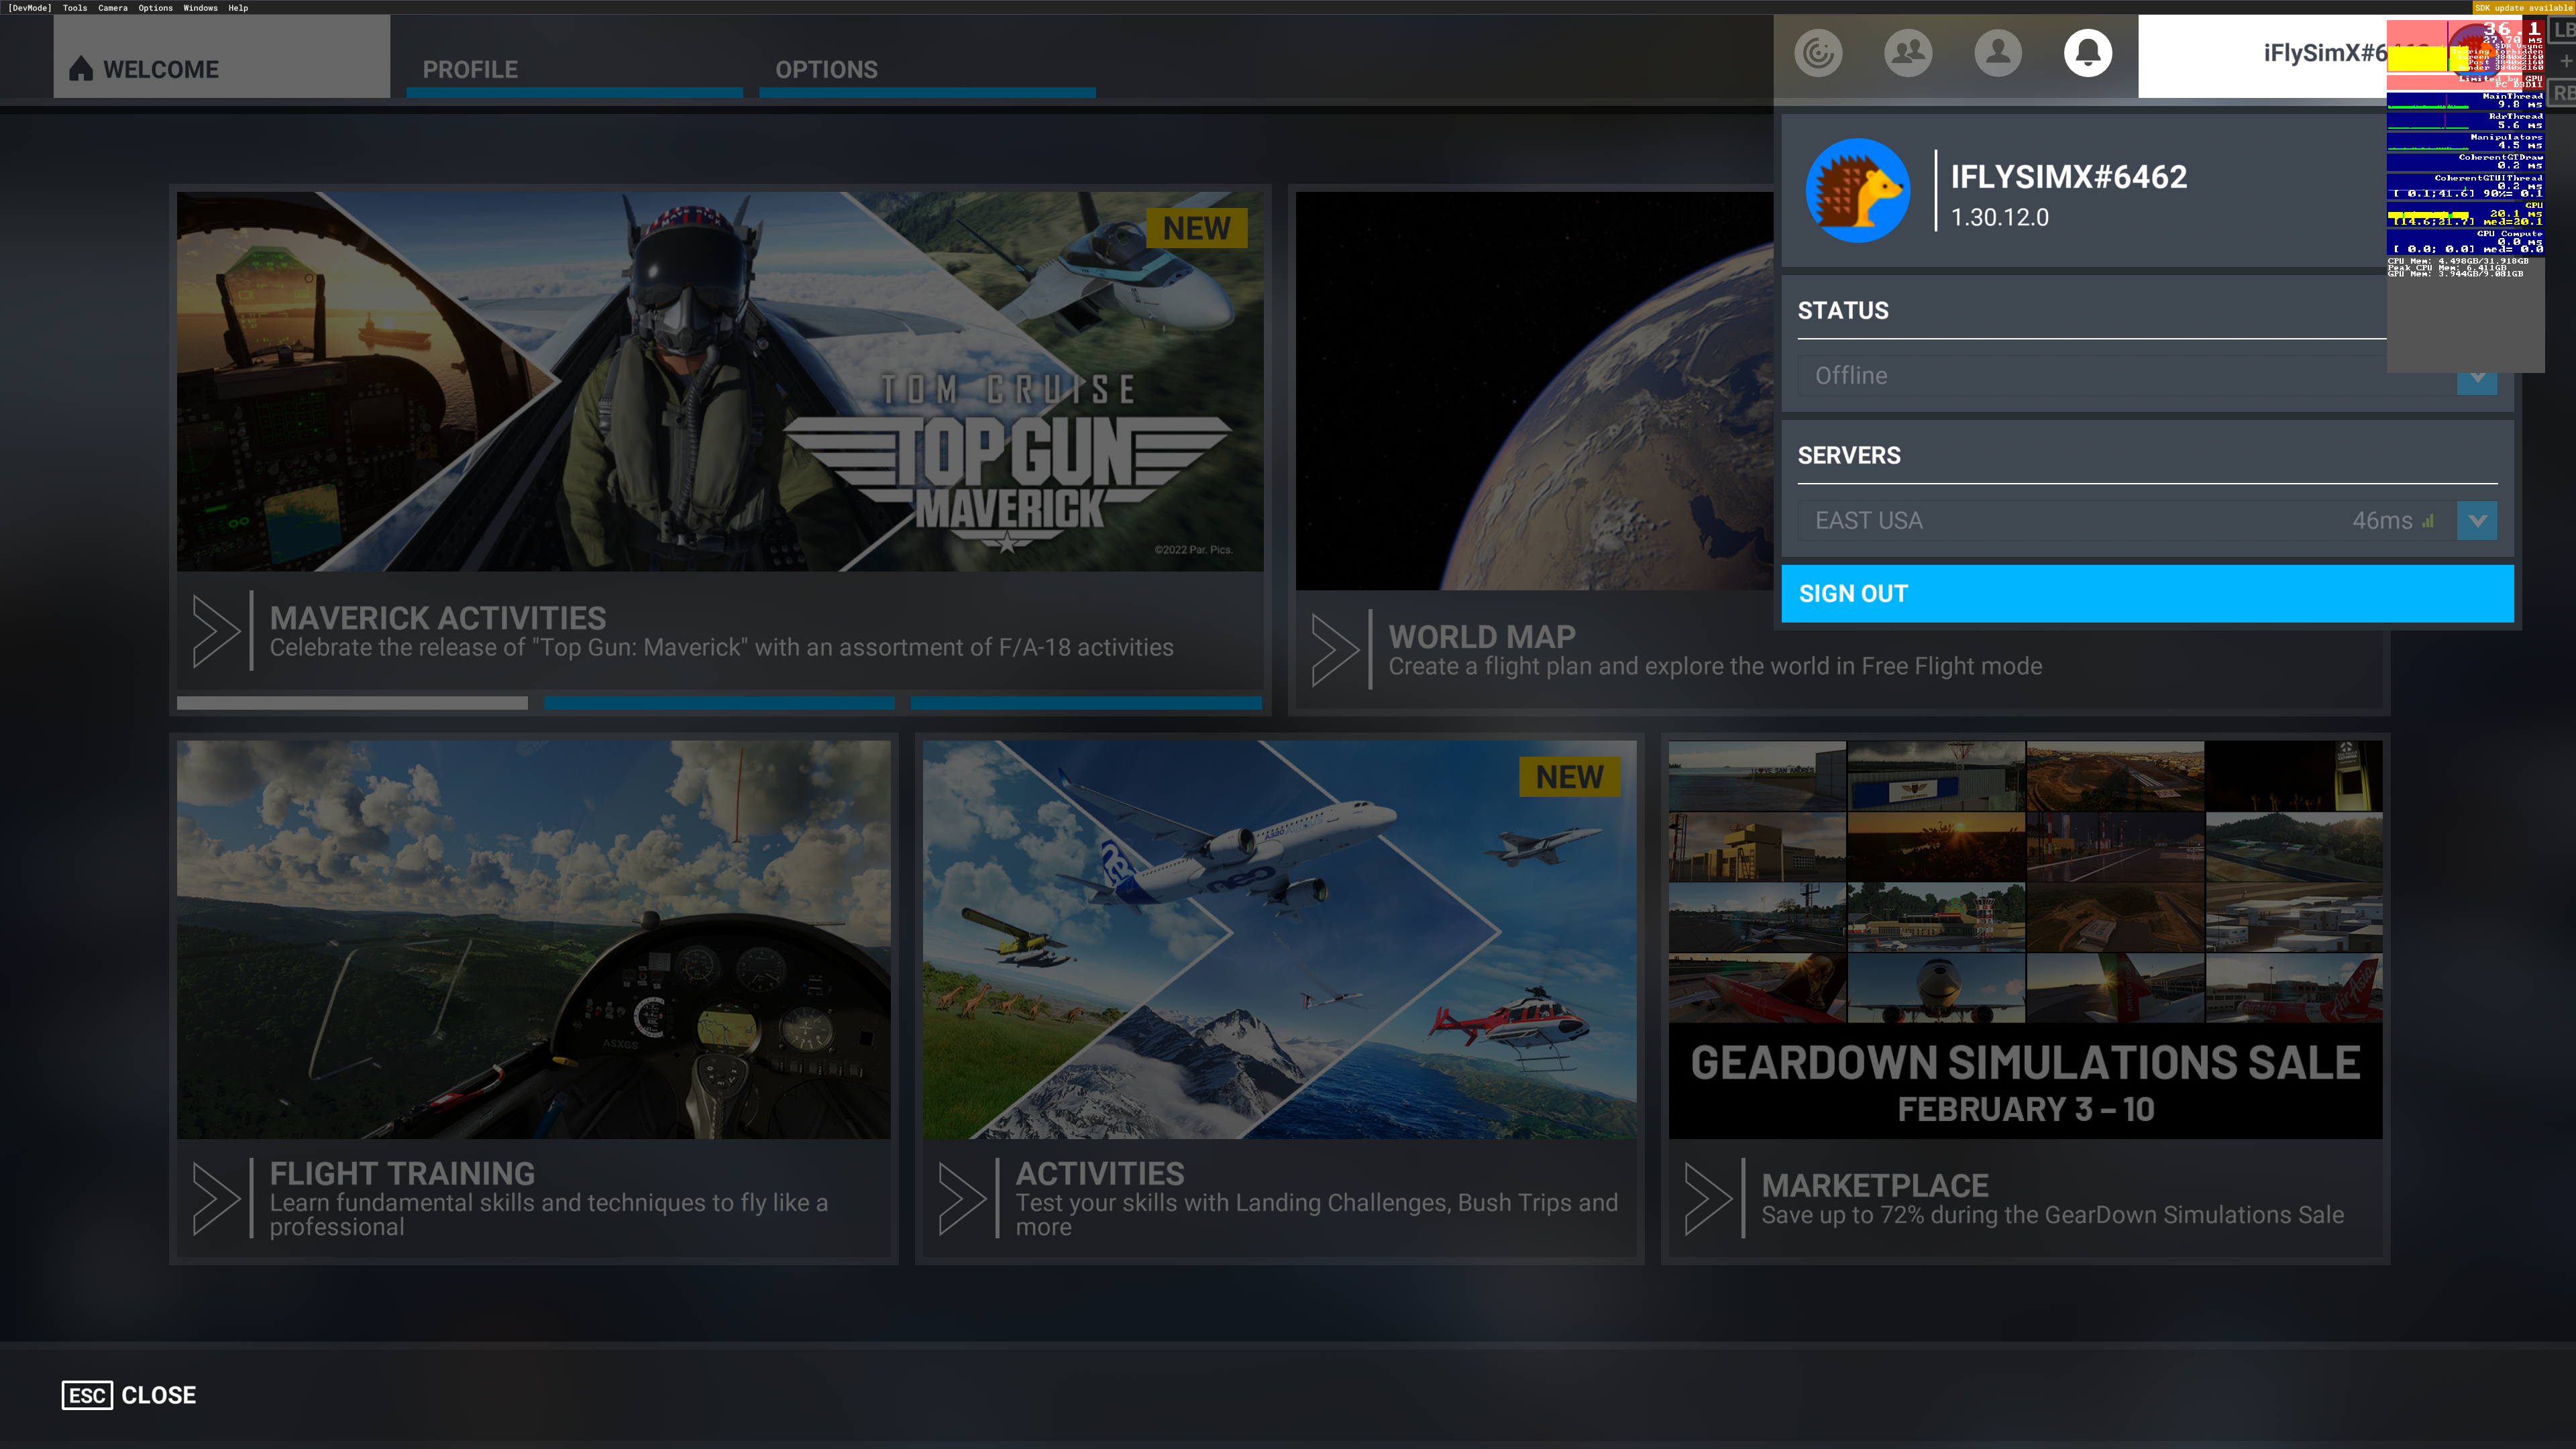Select the third carousel slide indicator bar
This screenshot has width=2576, height=1449.
(x=1086, y=704)
